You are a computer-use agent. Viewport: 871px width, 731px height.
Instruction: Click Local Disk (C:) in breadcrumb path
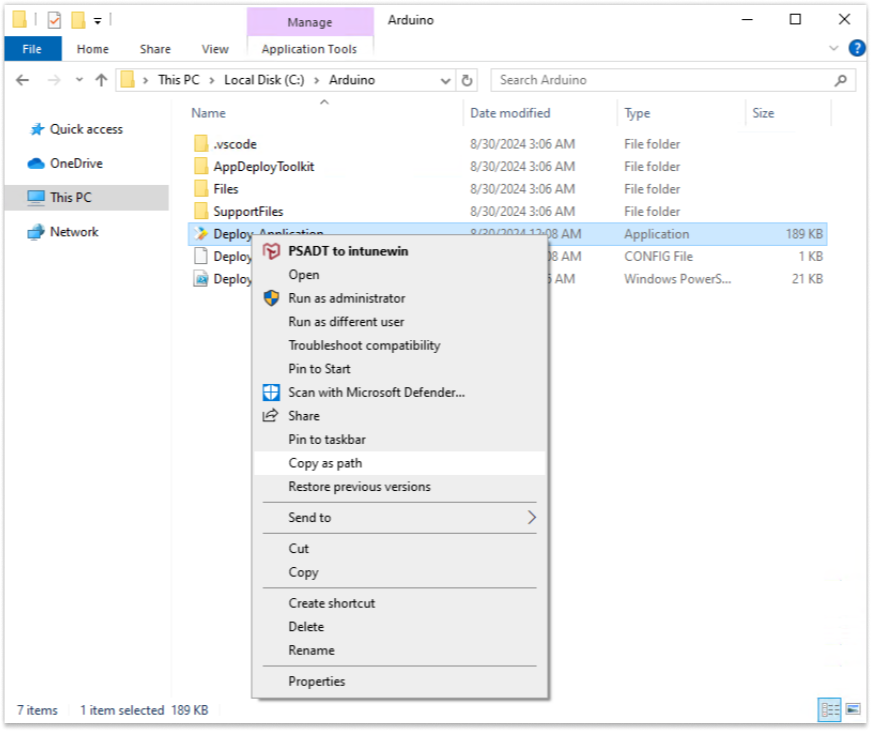click(x=264, y=80)
